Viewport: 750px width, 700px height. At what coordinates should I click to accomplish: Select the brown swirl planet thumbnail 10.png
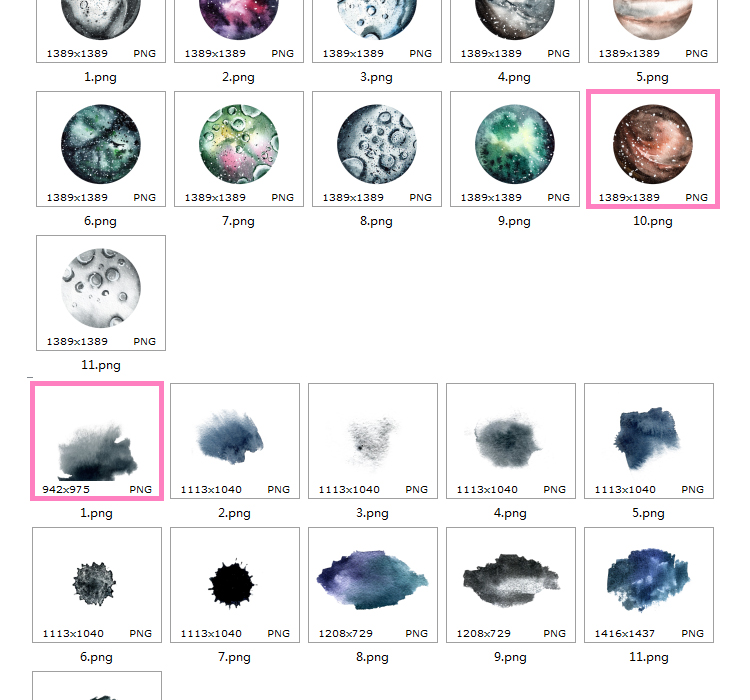pos(653,149)
